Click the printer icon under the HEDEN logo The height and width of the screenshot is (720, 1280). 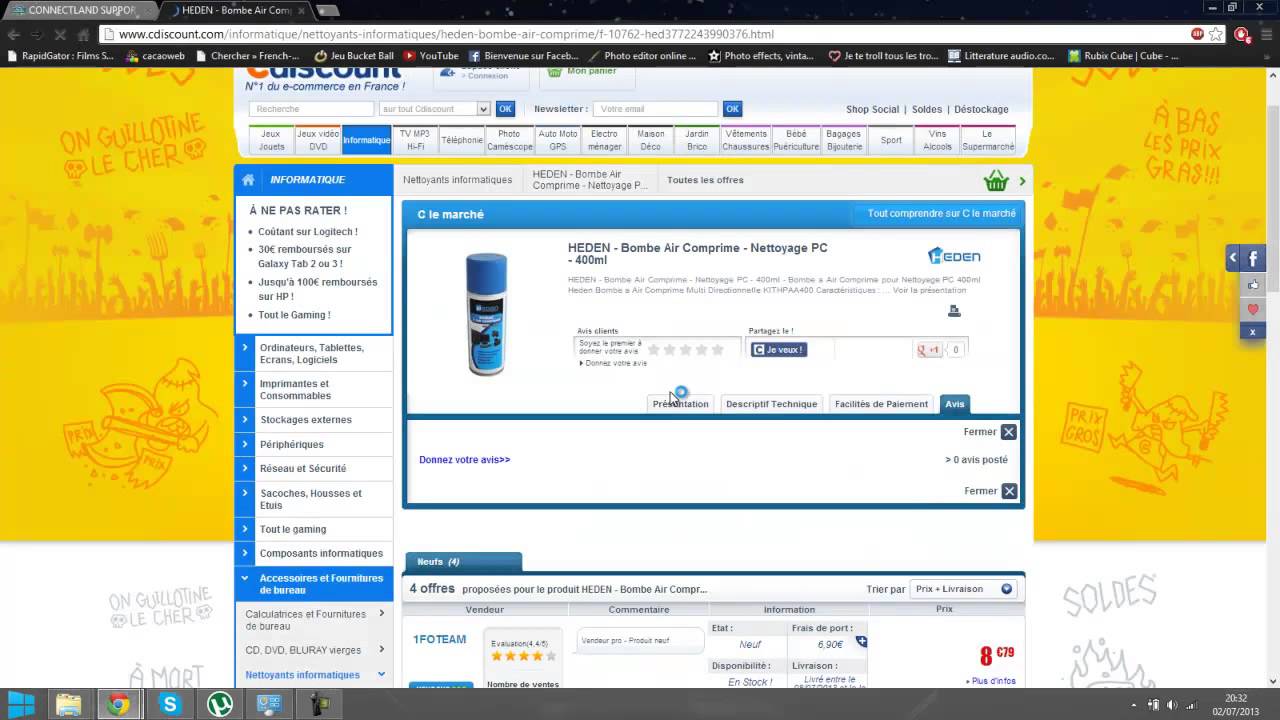[954, 311]
